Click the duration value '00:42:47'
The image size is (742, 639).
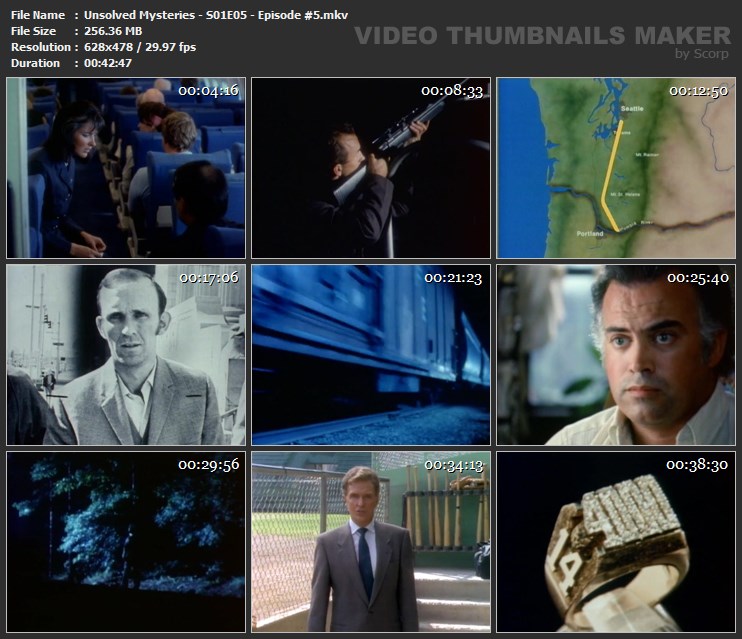point(108,63)
